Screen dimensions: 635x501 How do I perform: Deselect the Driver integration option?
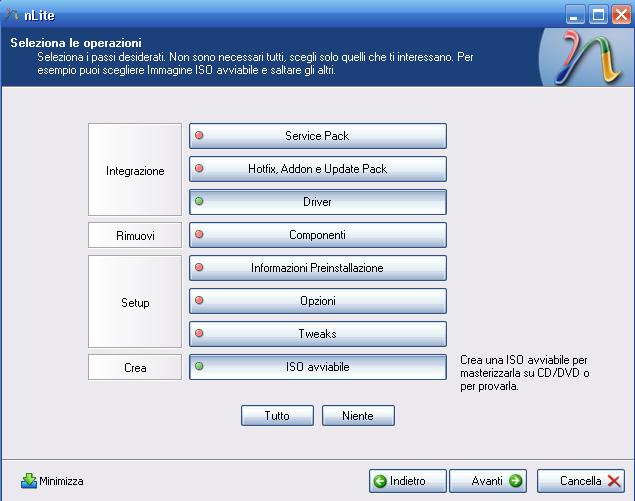(317, 202)
